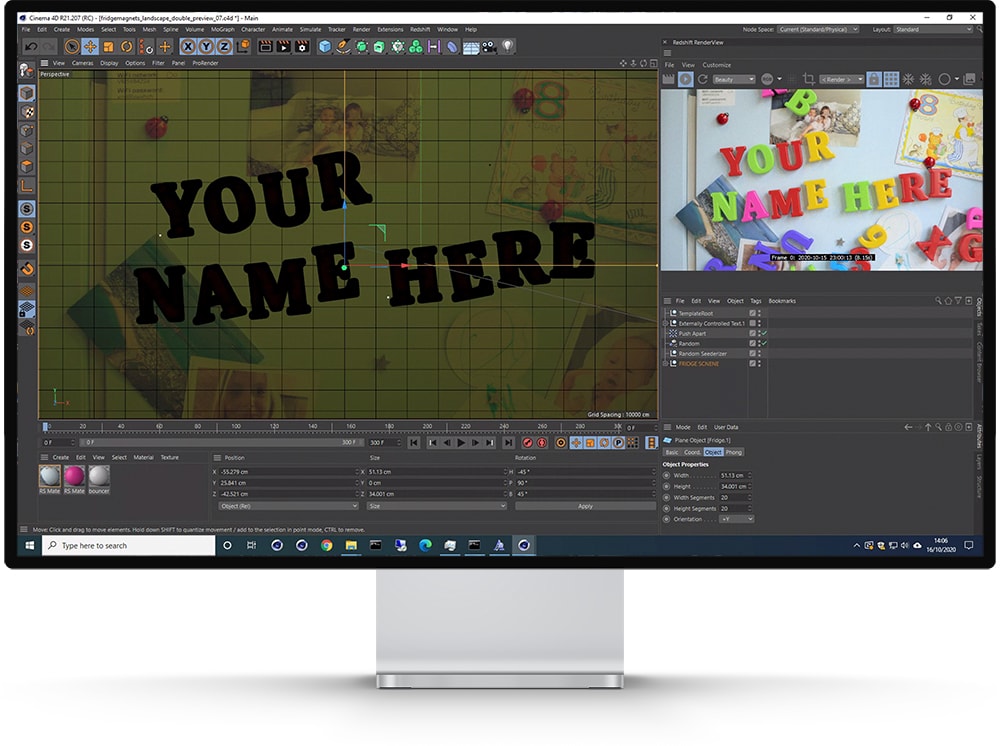Activate the Scale tool
1000x746 pixels.
(108, 47)
